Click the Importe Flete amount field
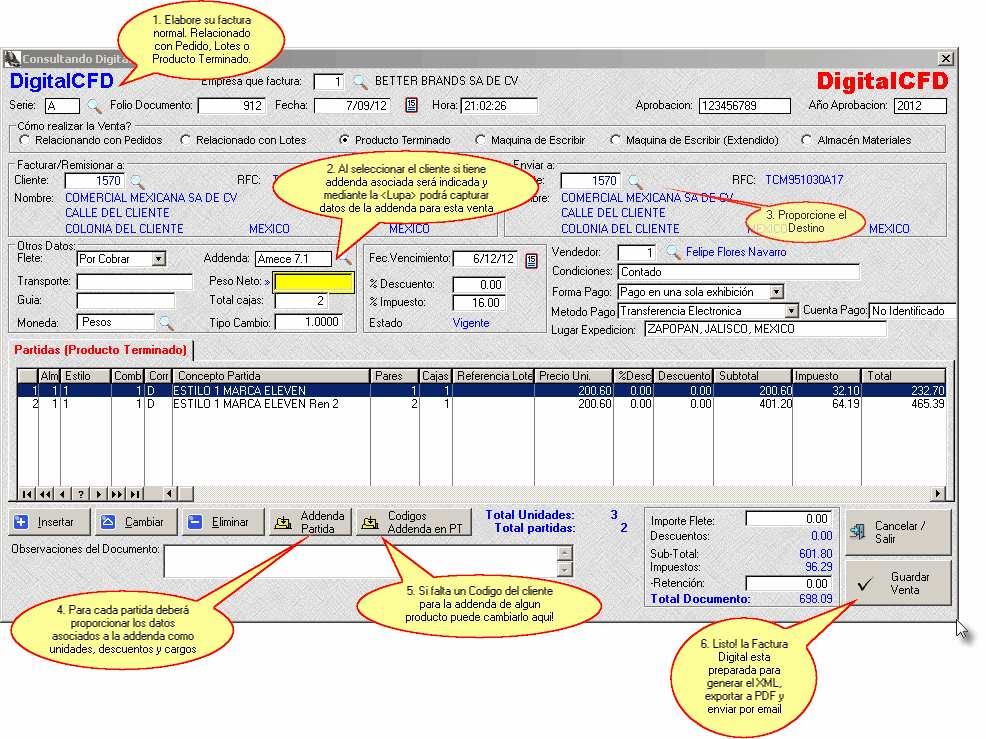 [x=789, y=519]
